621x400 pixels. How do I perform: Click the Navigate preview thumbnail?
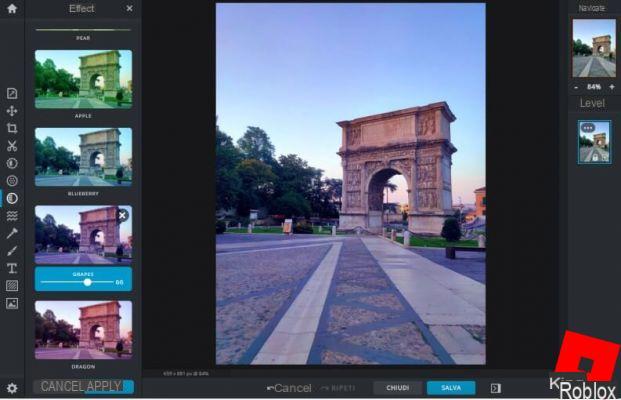594,48
